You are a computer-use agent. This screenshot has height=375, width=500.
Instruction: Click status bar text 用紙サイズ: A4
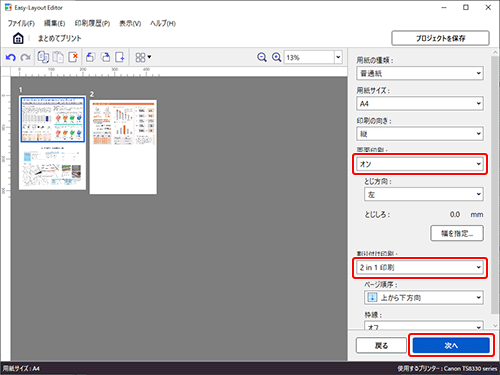[21, 368]
